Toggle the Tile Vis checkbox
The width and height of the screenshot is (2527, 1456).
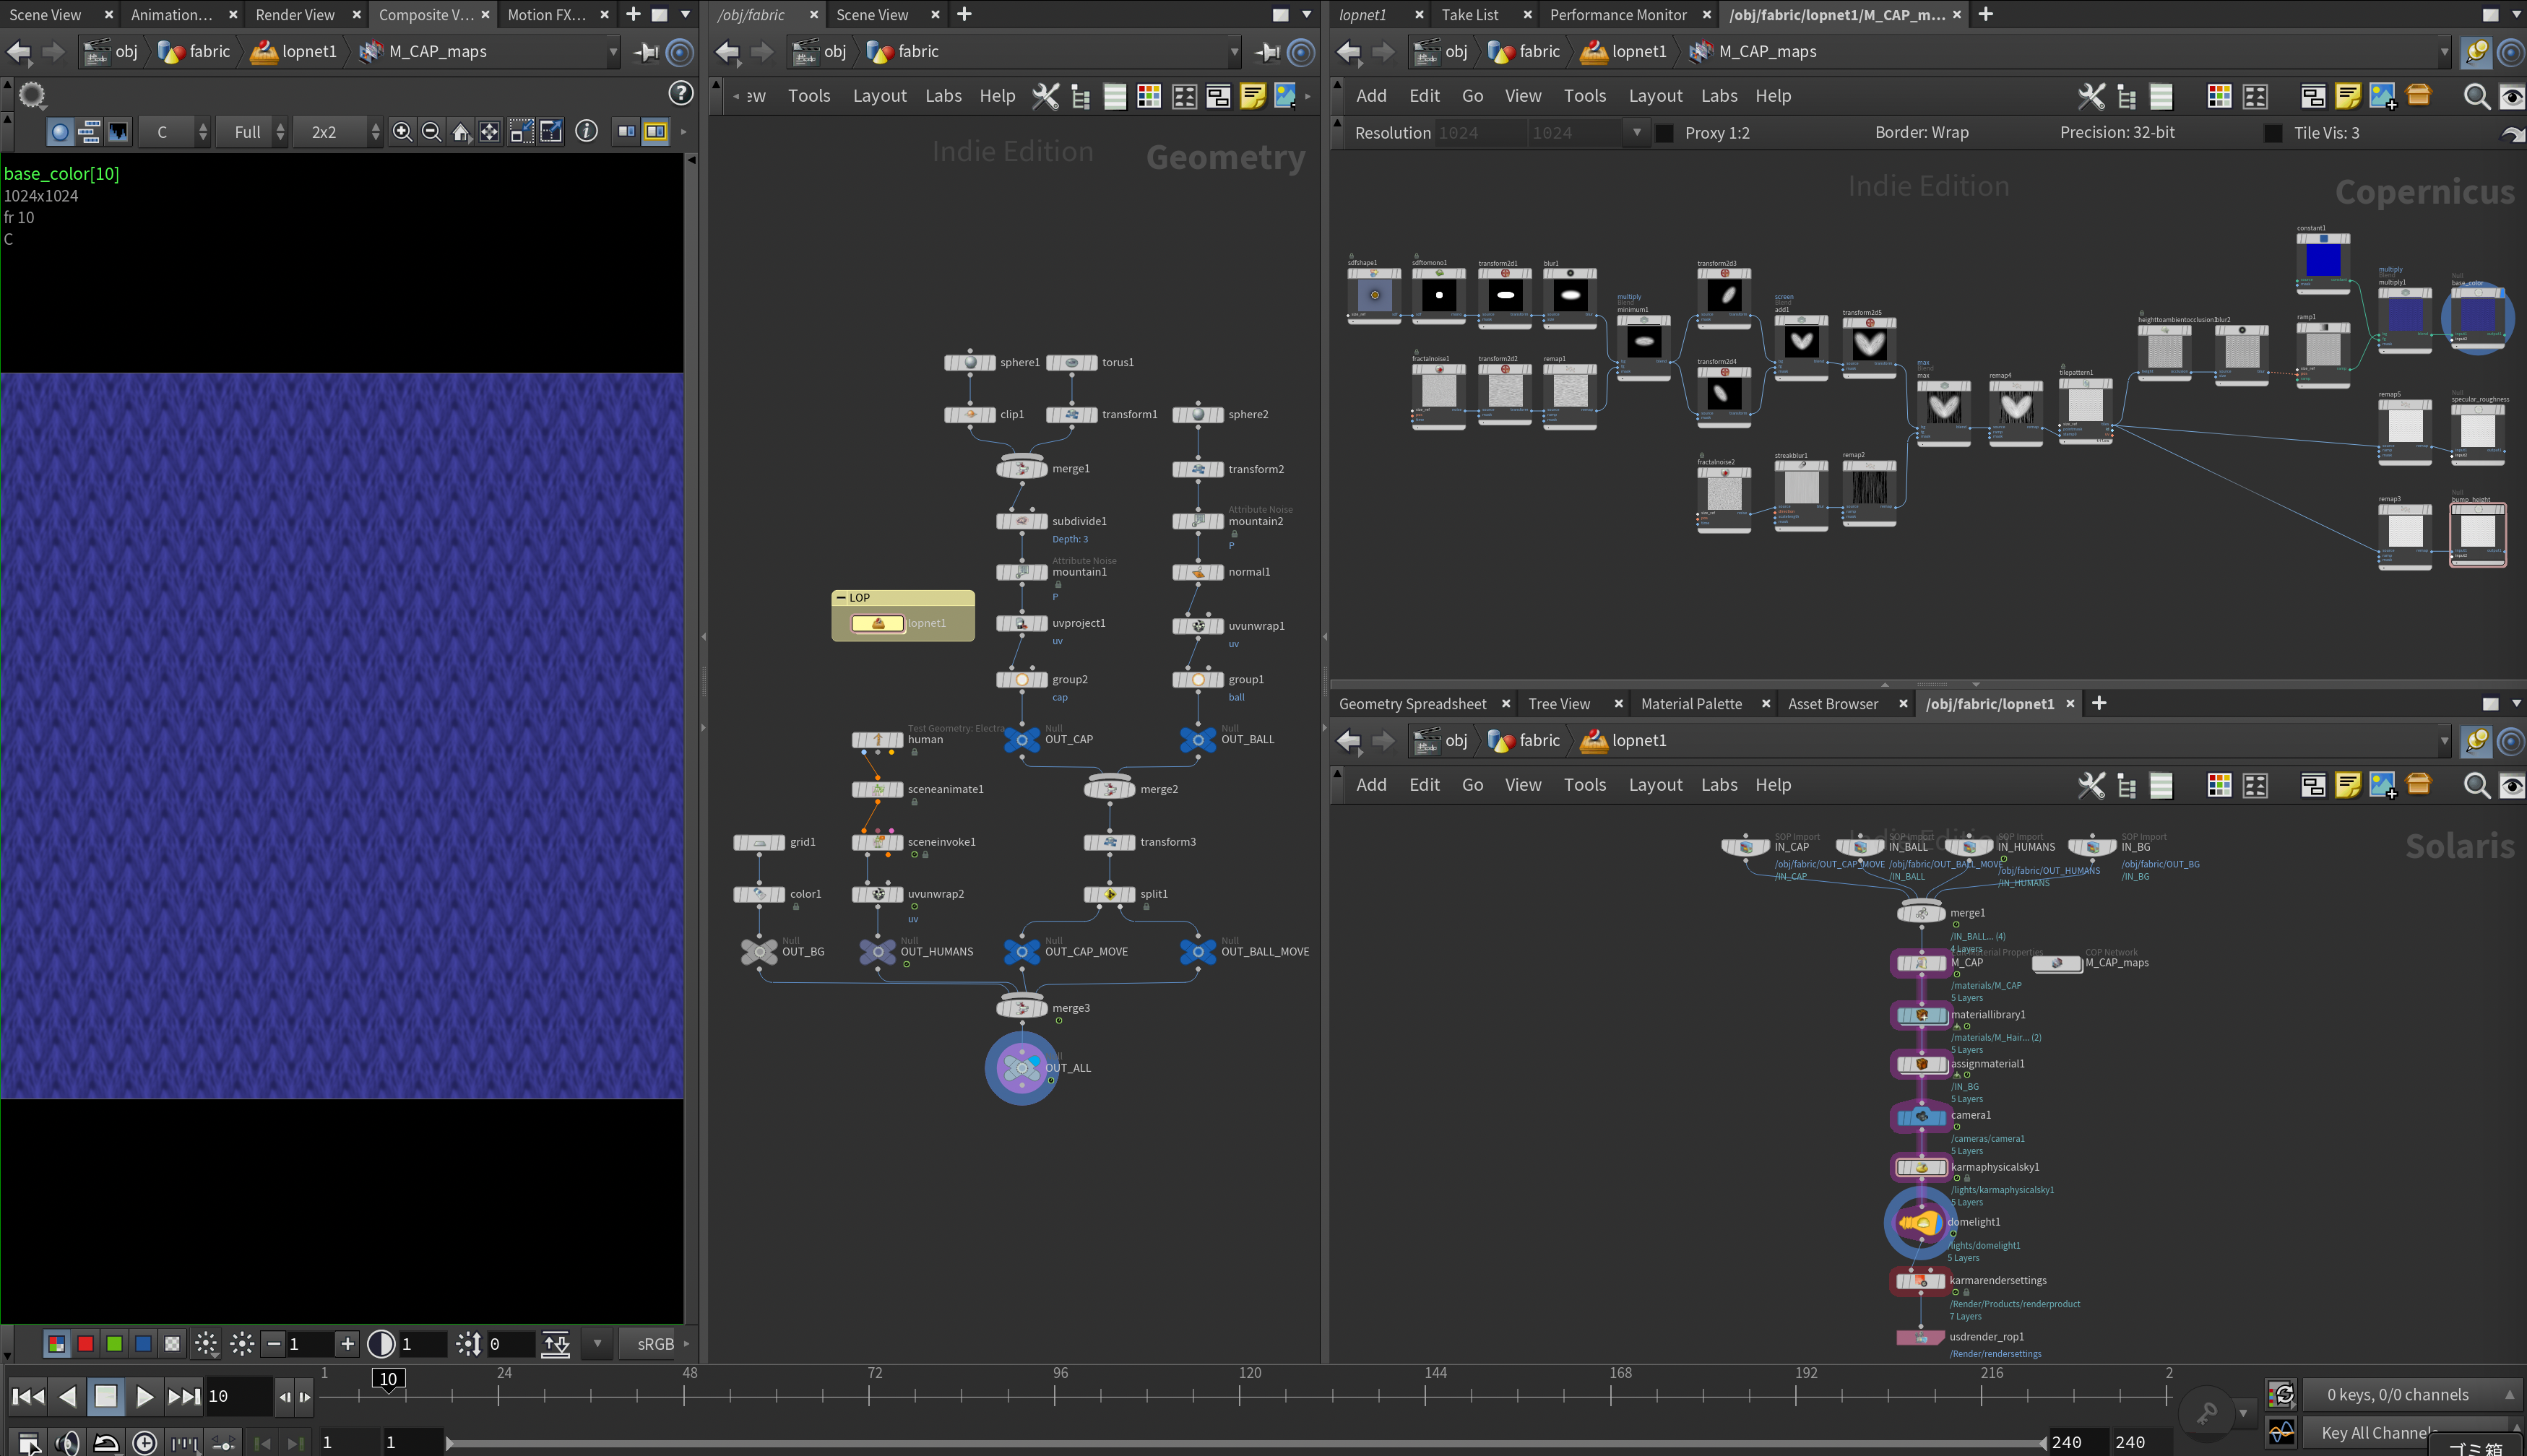point(2273,133)
